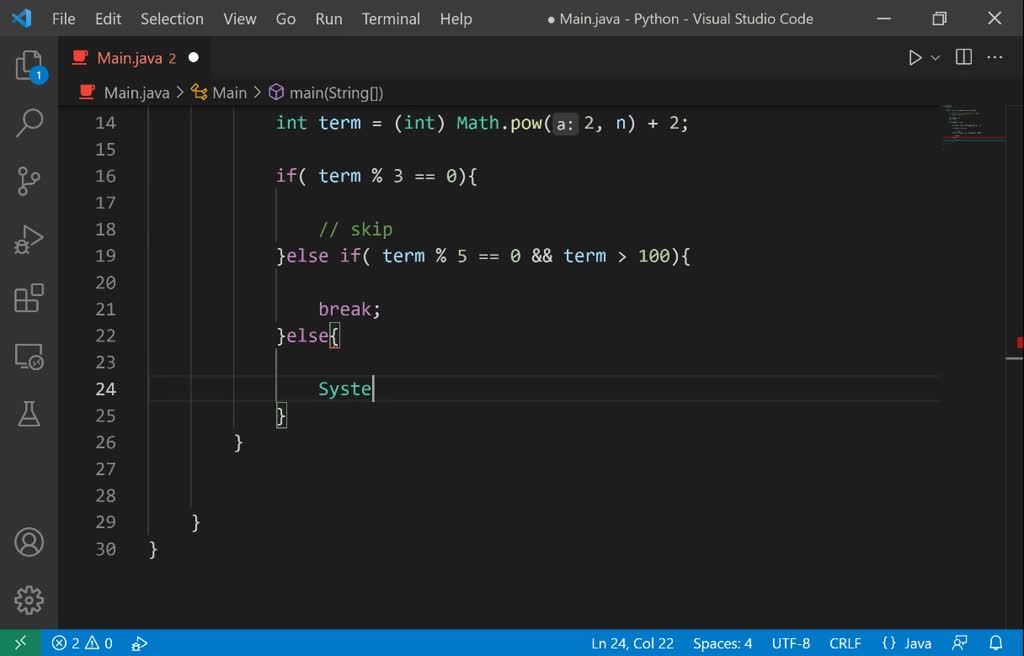Open the Extensions view
1024x656 pixels.
29,298
